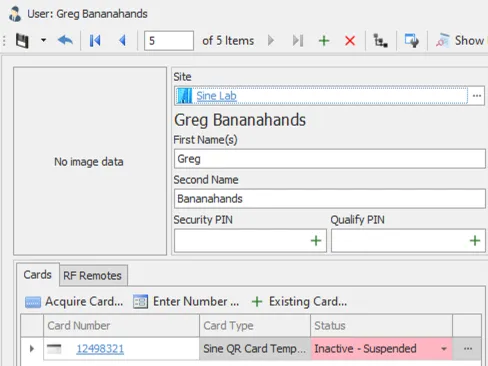This screenshot has width=488, height=366.
Task: Click the user avatar icon in title
Action: [15, 14]
